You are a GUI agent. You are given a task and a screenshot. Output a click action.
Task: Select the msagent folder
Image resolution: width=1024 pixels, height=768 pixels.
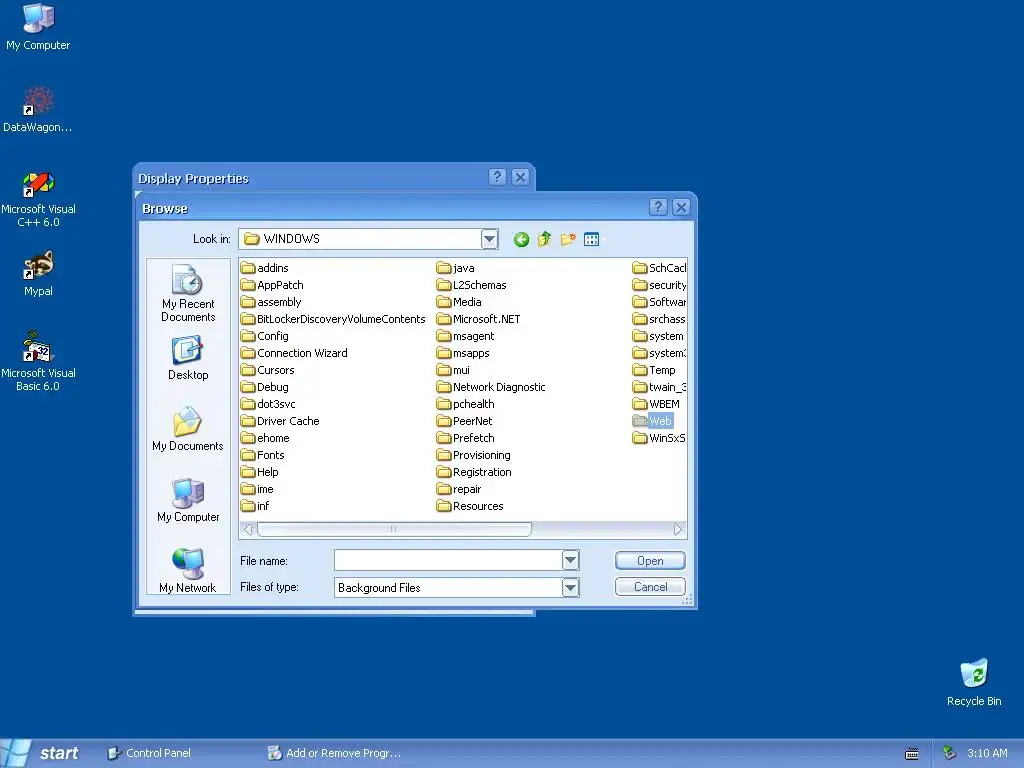[x=466, y=336]
